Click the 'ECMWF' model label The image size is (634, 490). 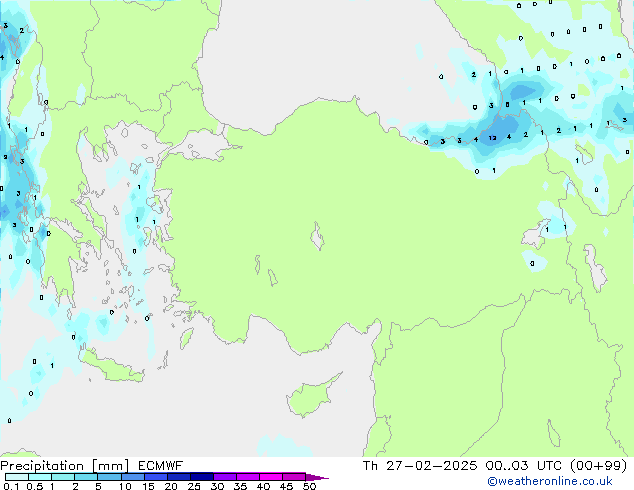coord(161,466)
